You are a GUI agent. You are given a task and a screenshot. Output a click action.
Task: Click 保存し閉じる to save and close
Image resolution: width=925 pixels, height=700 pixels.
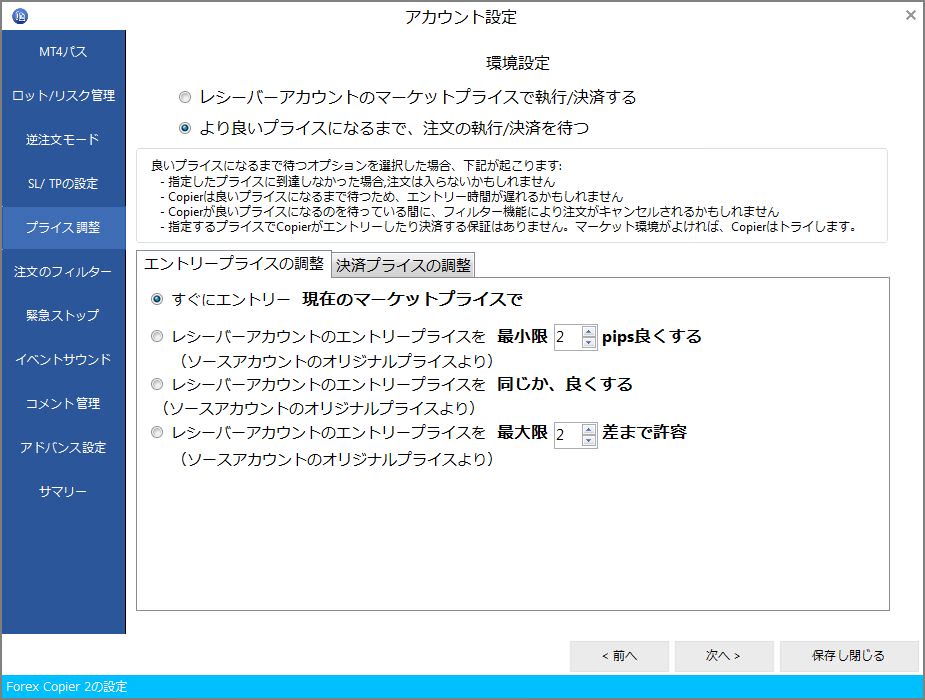(848, 656)
